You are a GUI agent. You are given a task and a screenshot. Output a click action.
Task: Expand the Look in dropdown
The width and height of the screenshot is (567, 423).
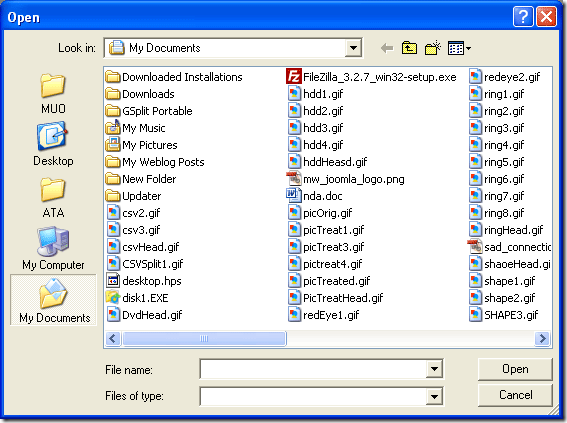(353, 48)
